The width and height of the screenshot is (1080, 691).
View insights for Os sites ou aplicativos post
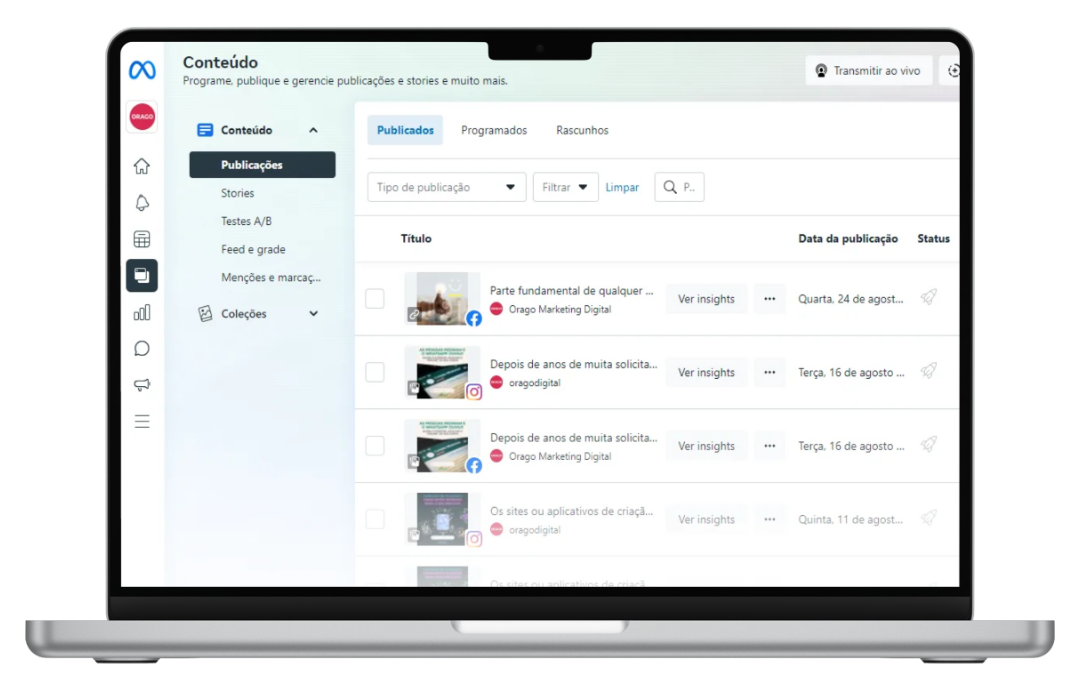(x=706, y=519)
